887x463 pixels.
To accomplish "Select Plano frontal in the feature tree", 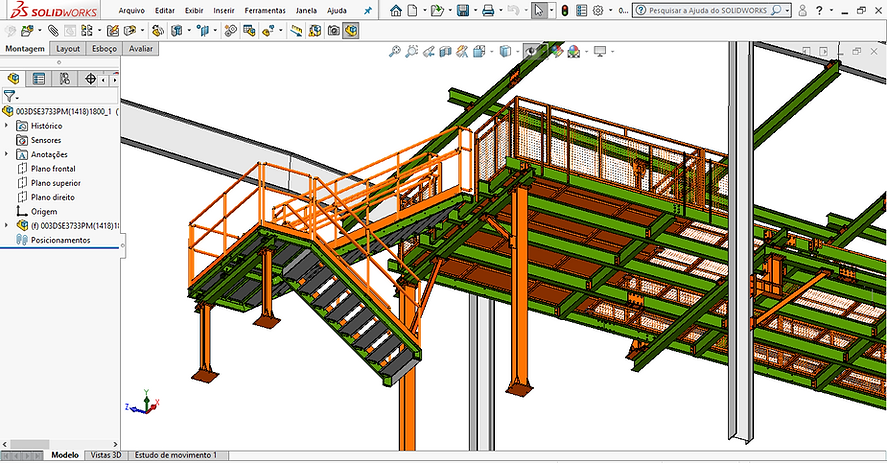I will (x=53, y=168).
